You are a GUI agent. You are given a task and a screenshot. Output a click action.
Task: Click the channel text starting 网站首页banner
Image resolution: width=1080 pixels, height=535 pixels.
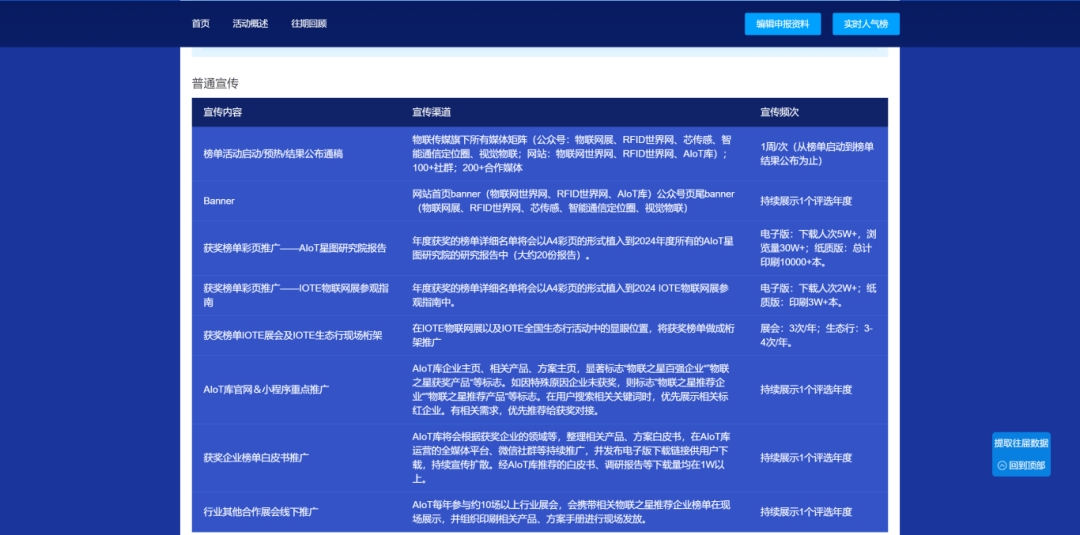574,201
